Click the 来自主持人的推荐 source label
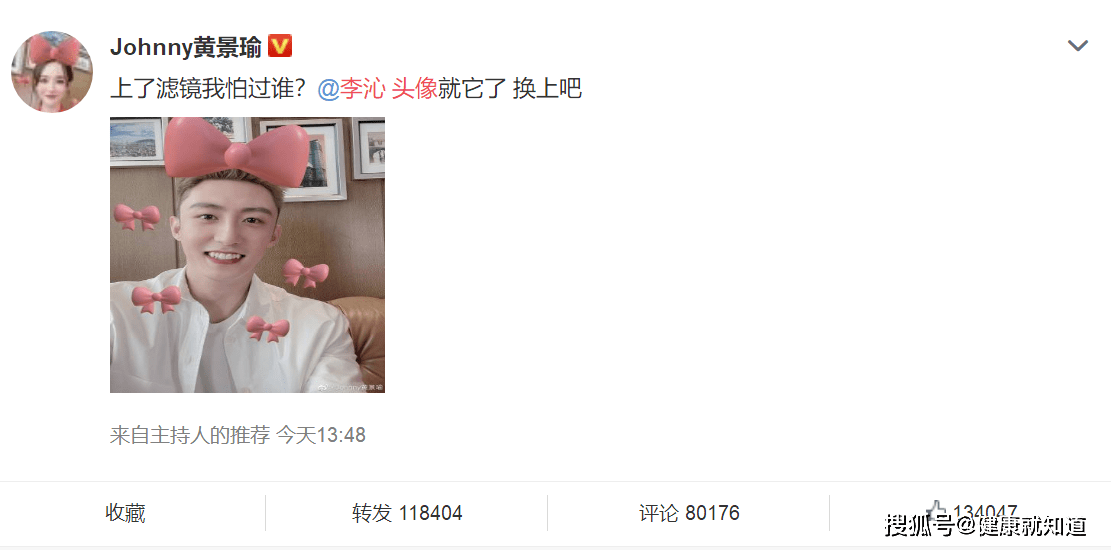 click(x=190, y=434)
